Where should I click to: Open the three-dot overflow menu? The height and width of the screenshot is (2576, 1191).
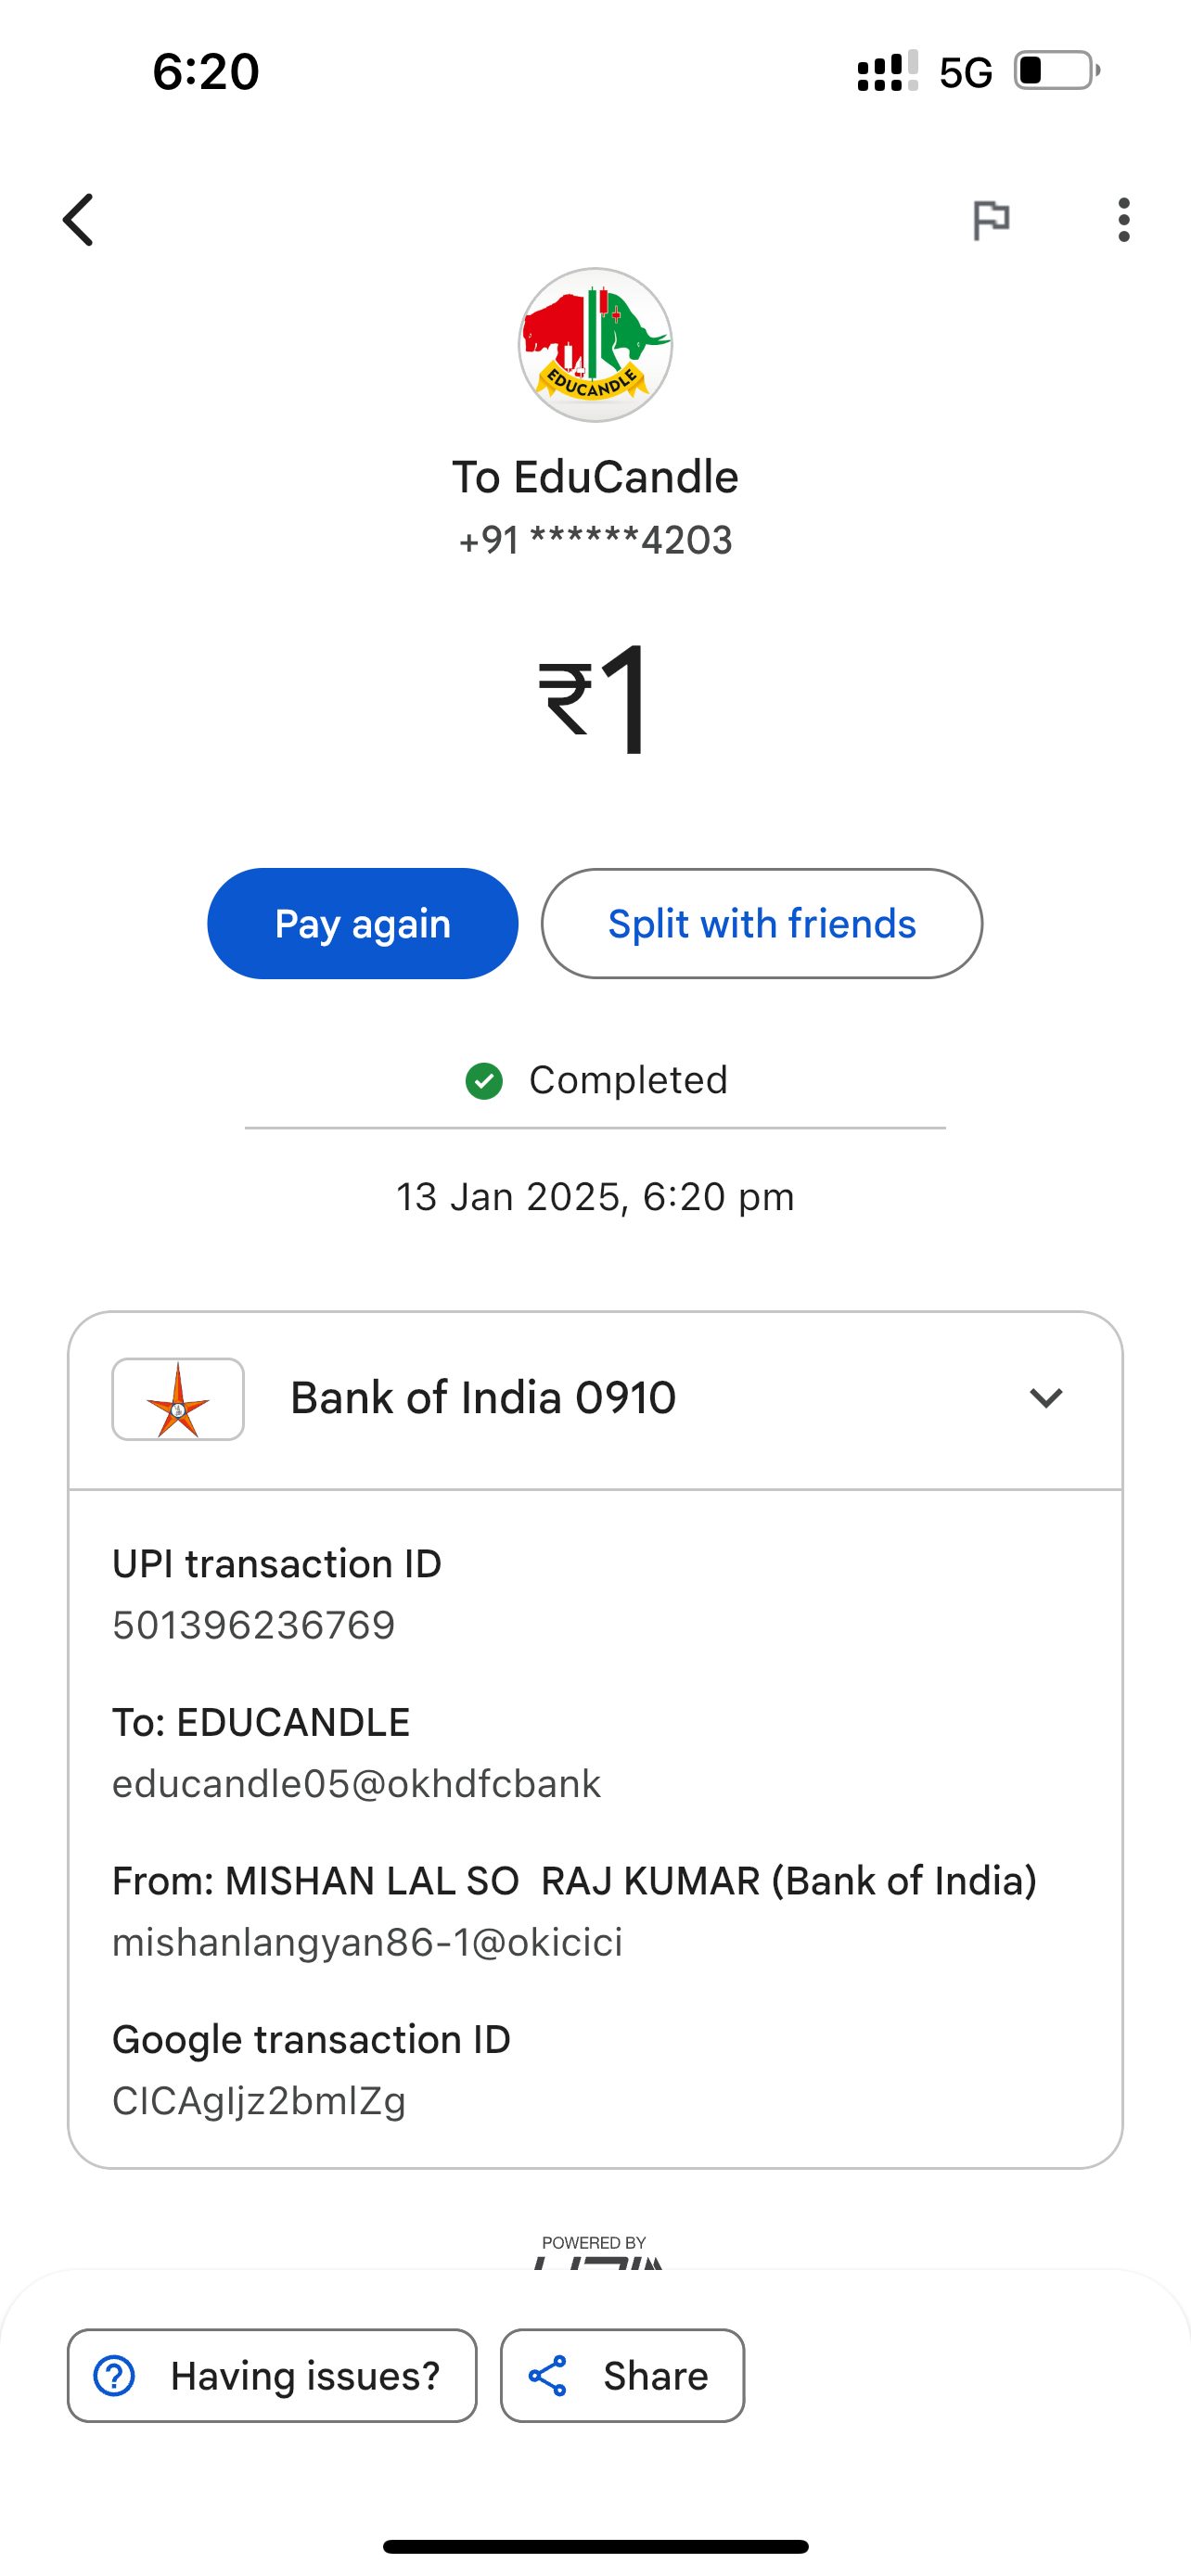click(x=1124, y=220)
